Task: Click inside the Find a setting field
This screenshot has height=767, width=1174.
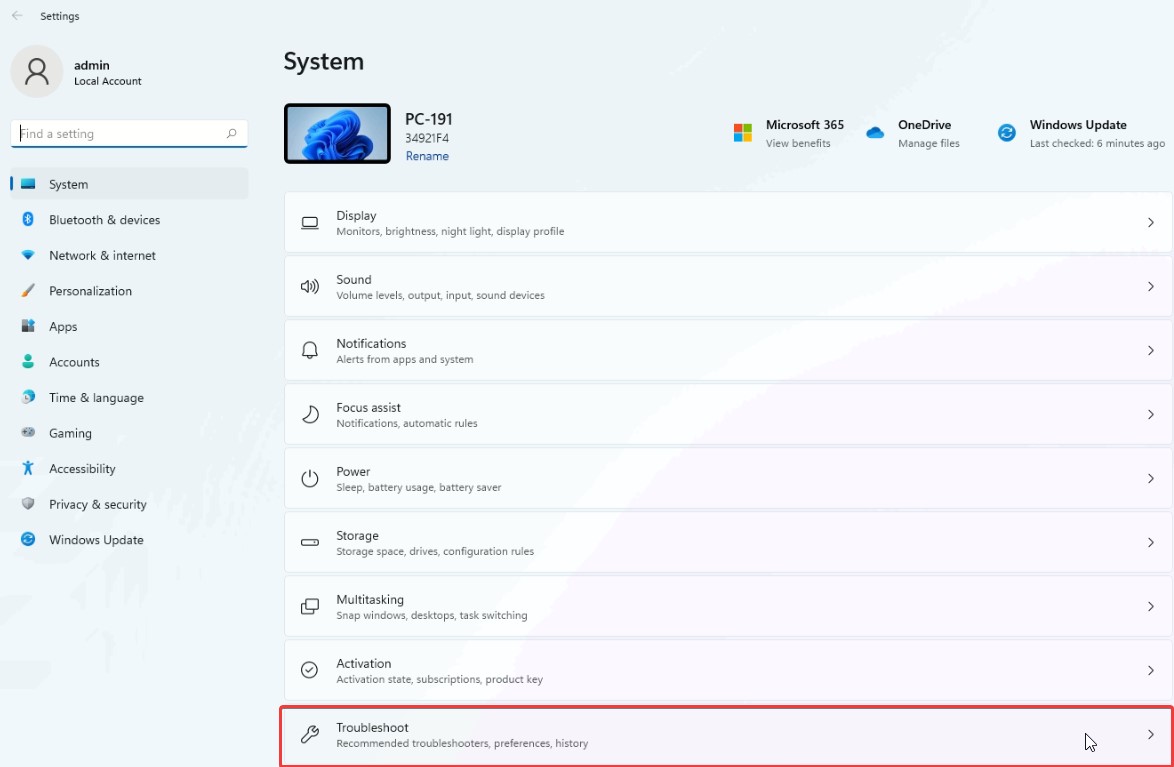Action: click(x=128, y=133)
